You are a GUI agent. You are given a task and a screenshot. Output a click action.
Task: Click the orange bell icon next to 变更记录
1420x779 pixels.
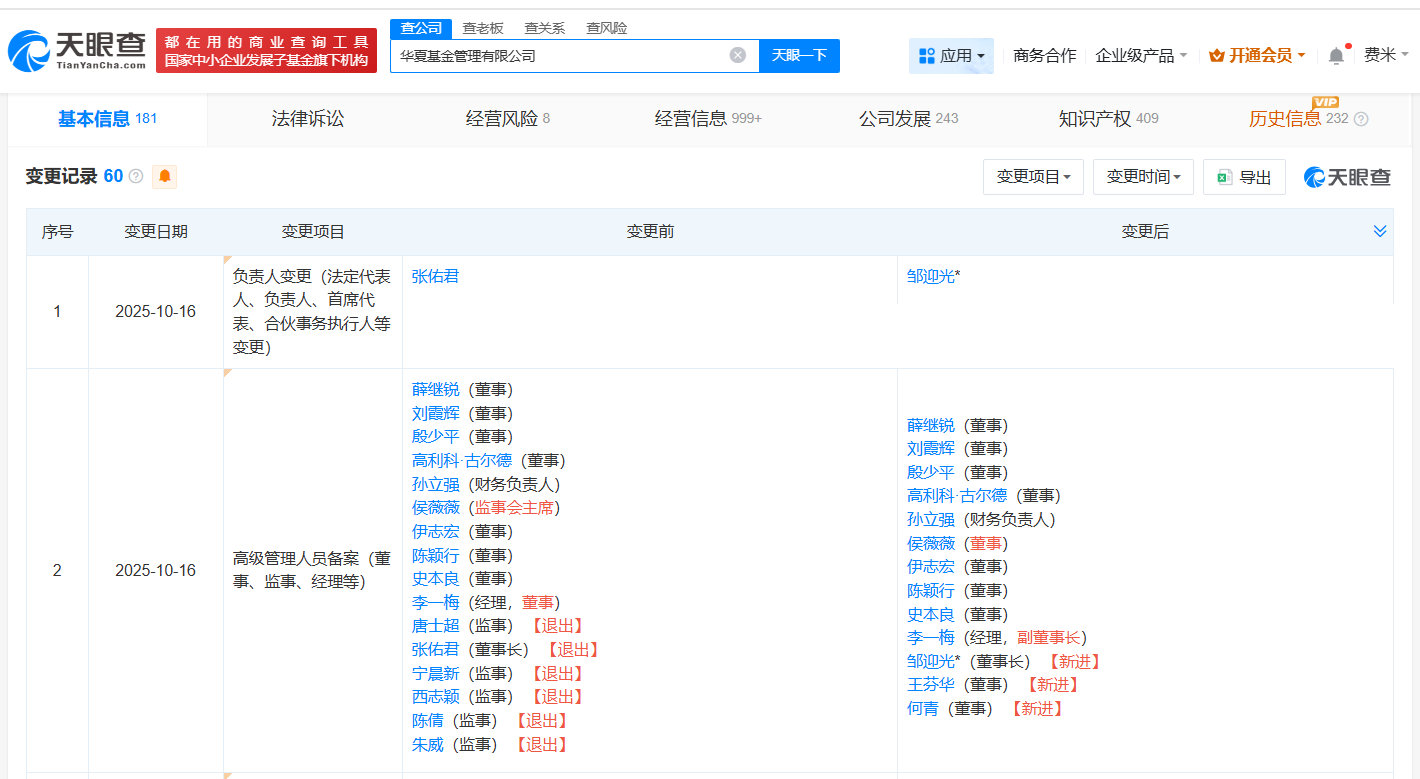coord(165,176)
